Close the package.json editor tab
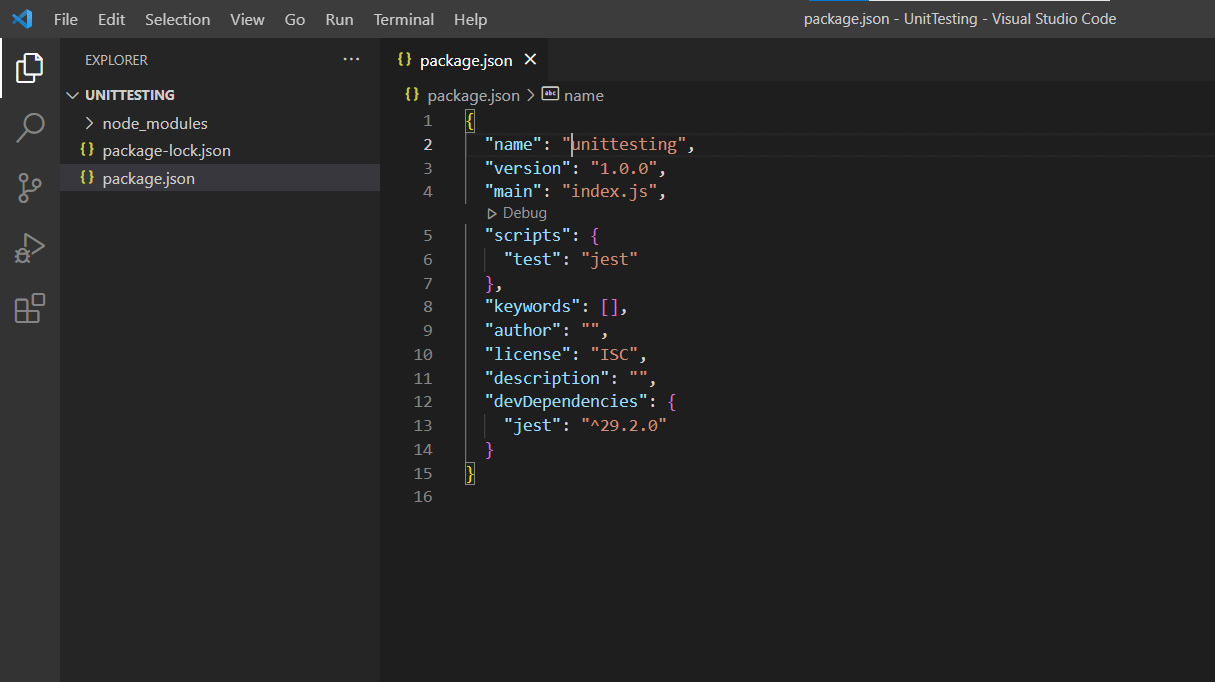Viewport: 1215px width, 682px height. (529, 60)
